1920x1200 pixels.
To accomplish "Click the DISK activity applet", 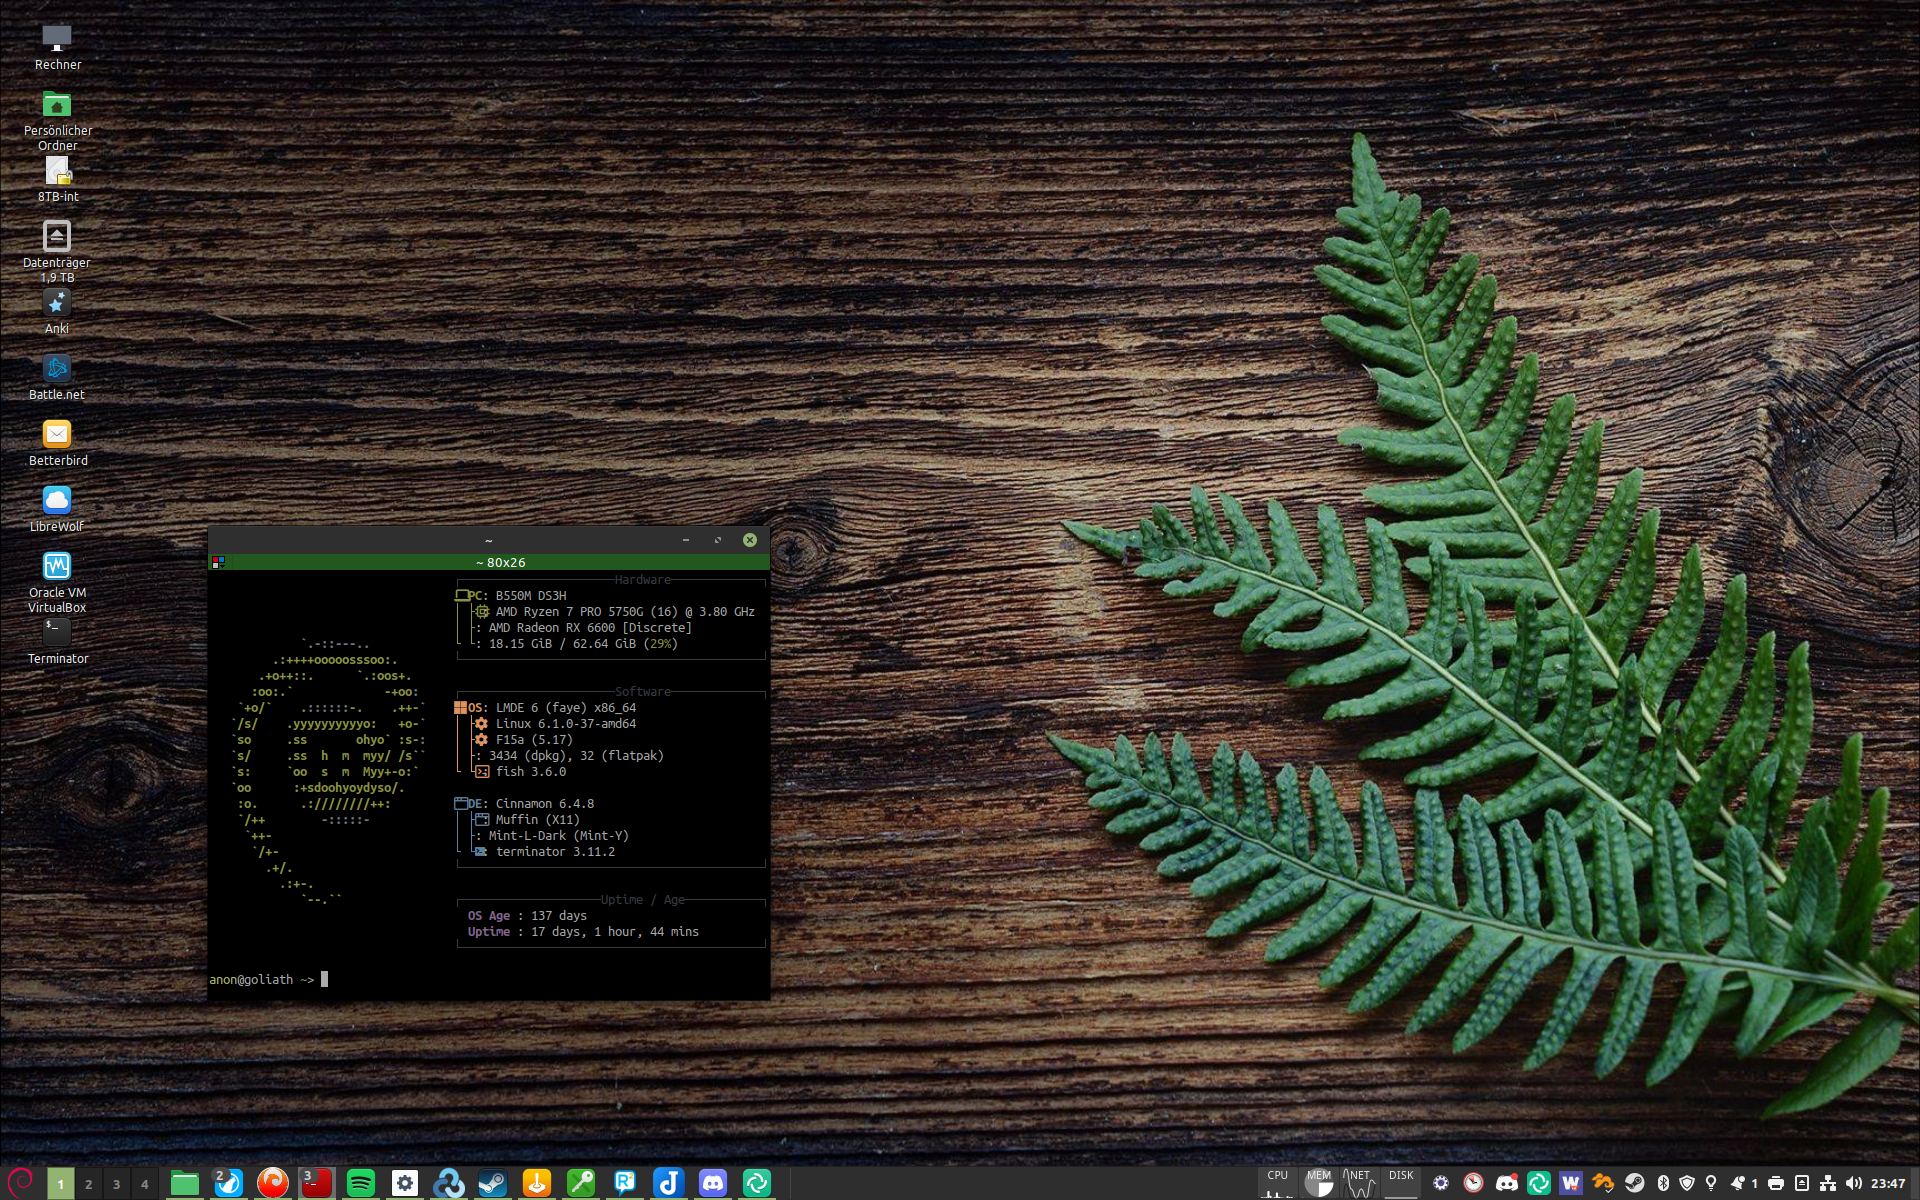I will [1401, 1183].
